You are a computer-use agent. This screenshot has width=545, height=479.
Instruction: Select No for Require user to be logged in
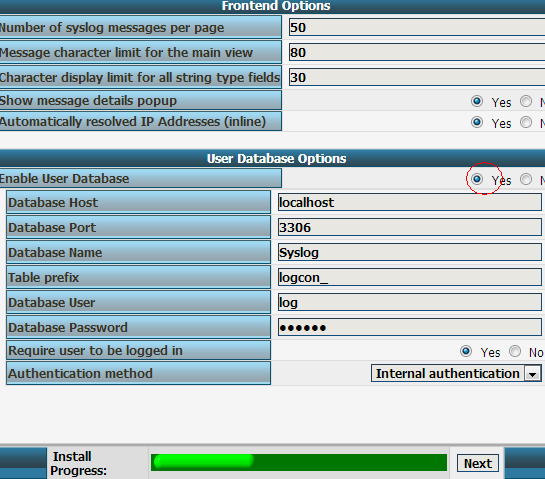[x=515, y=351]
